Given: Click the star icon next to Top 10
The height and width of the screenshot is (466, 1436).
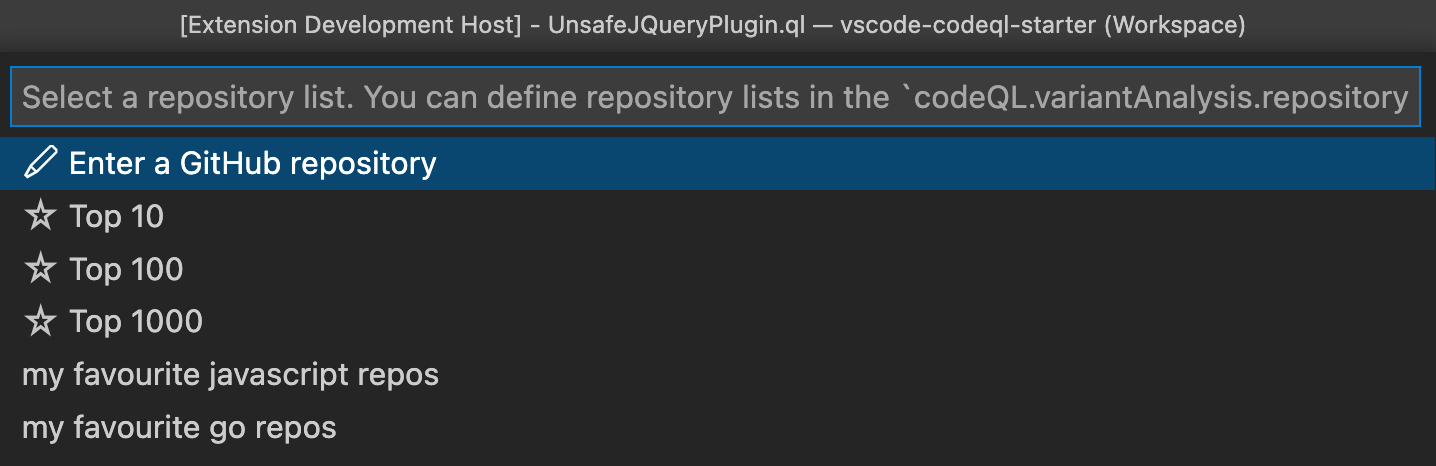Looking at the screenshot, I should 39,216.
